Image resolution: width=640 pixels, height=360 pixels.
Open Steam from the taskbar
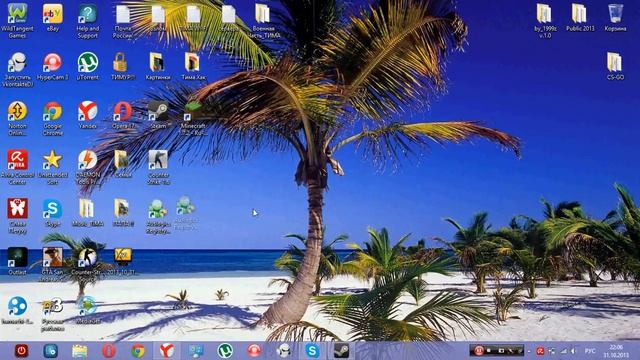(341, 351)
